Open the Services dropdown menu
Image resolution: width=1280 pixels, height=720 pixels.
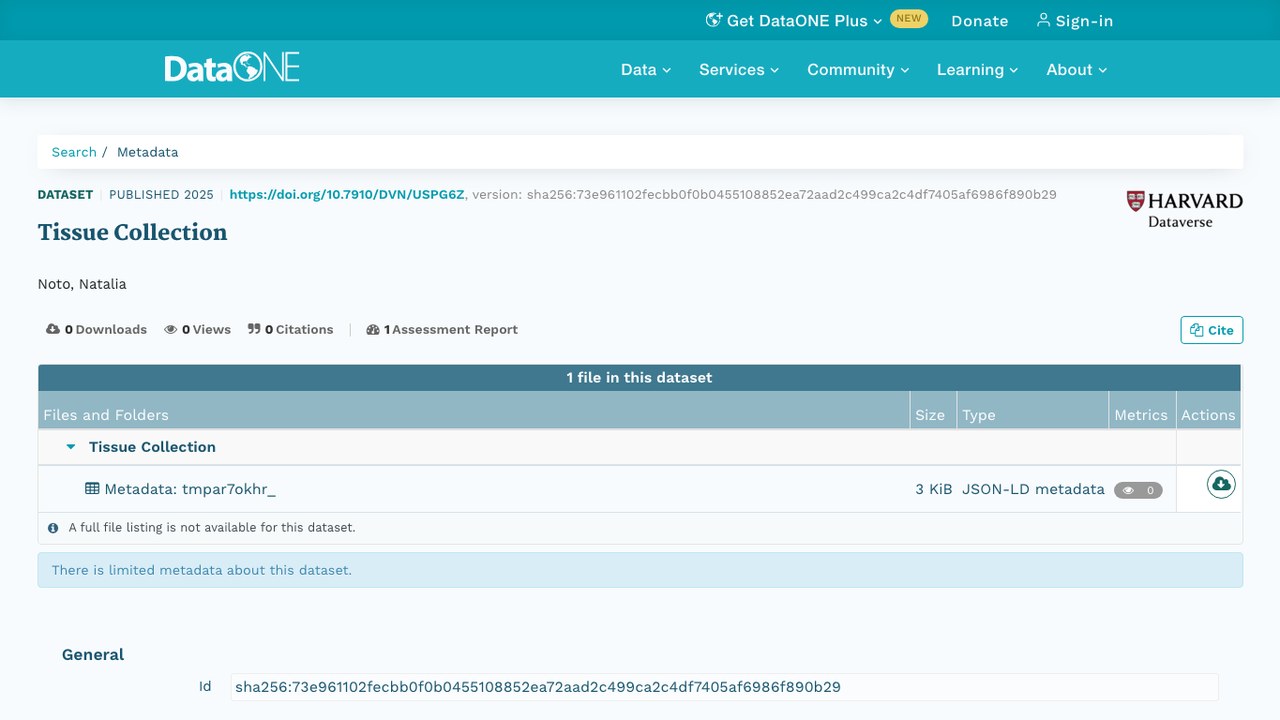coord(739,69)
